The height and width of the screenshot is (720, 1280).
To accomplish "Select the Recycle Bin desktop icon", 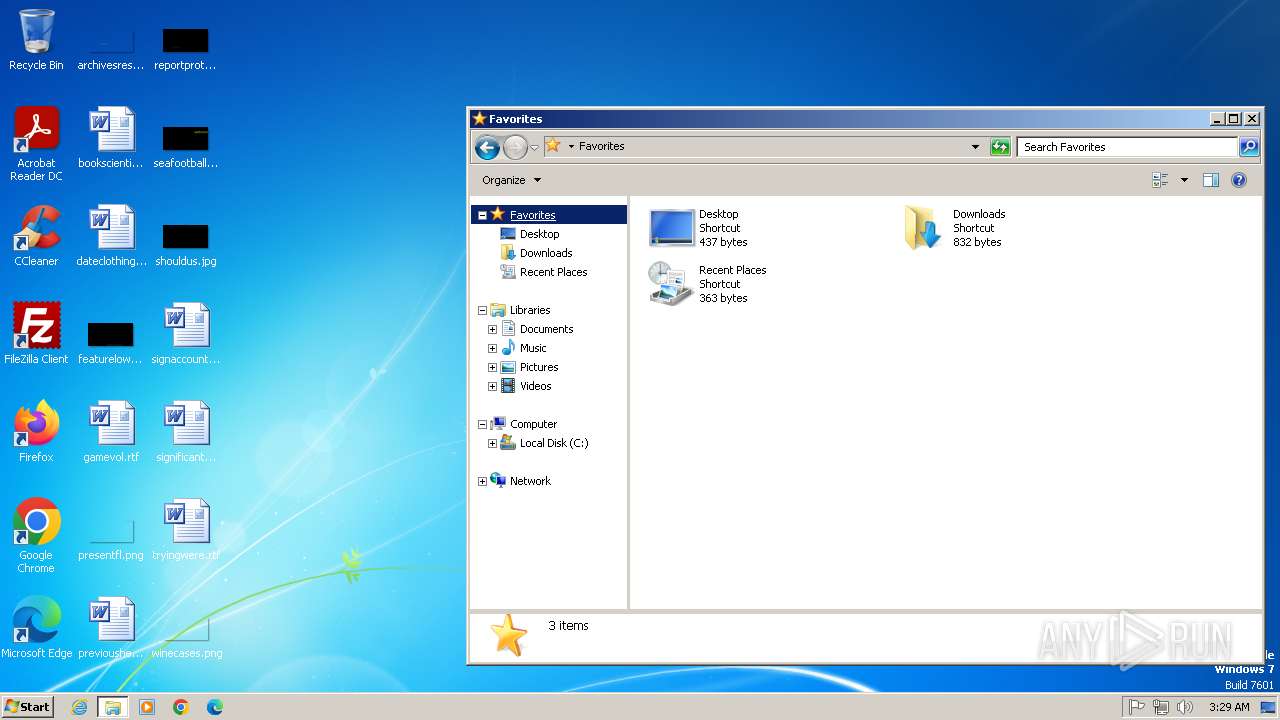I will [x=36, y=40].
